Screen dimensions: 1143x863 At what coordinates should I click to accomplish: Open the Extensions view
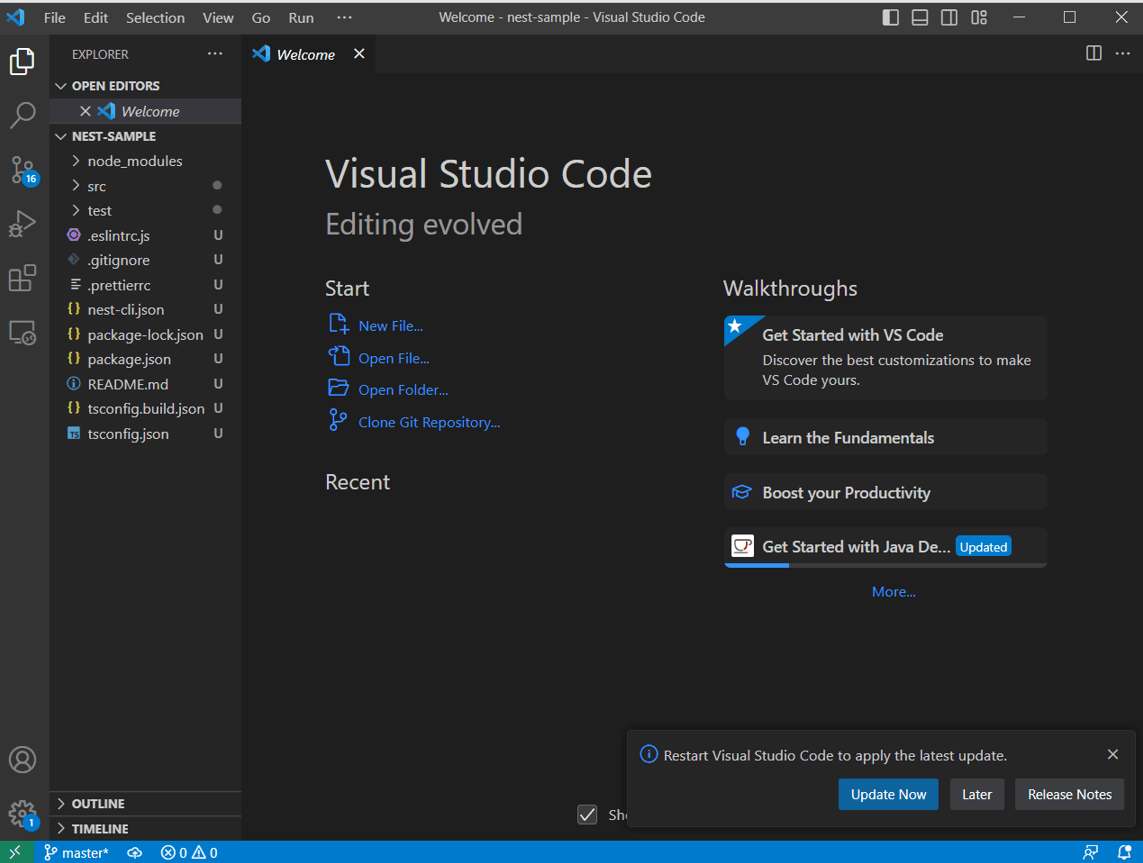point(23,278)
